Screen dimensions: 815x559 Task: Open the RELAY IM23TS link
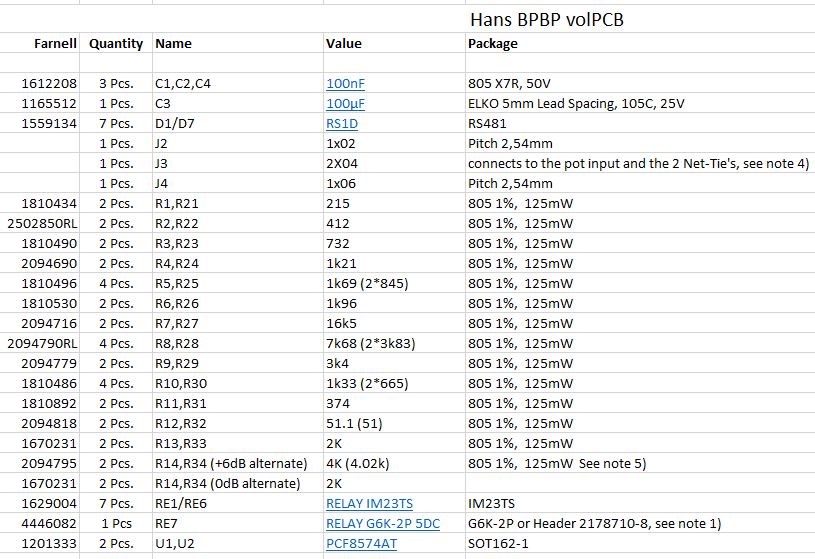tap(369, 503)
